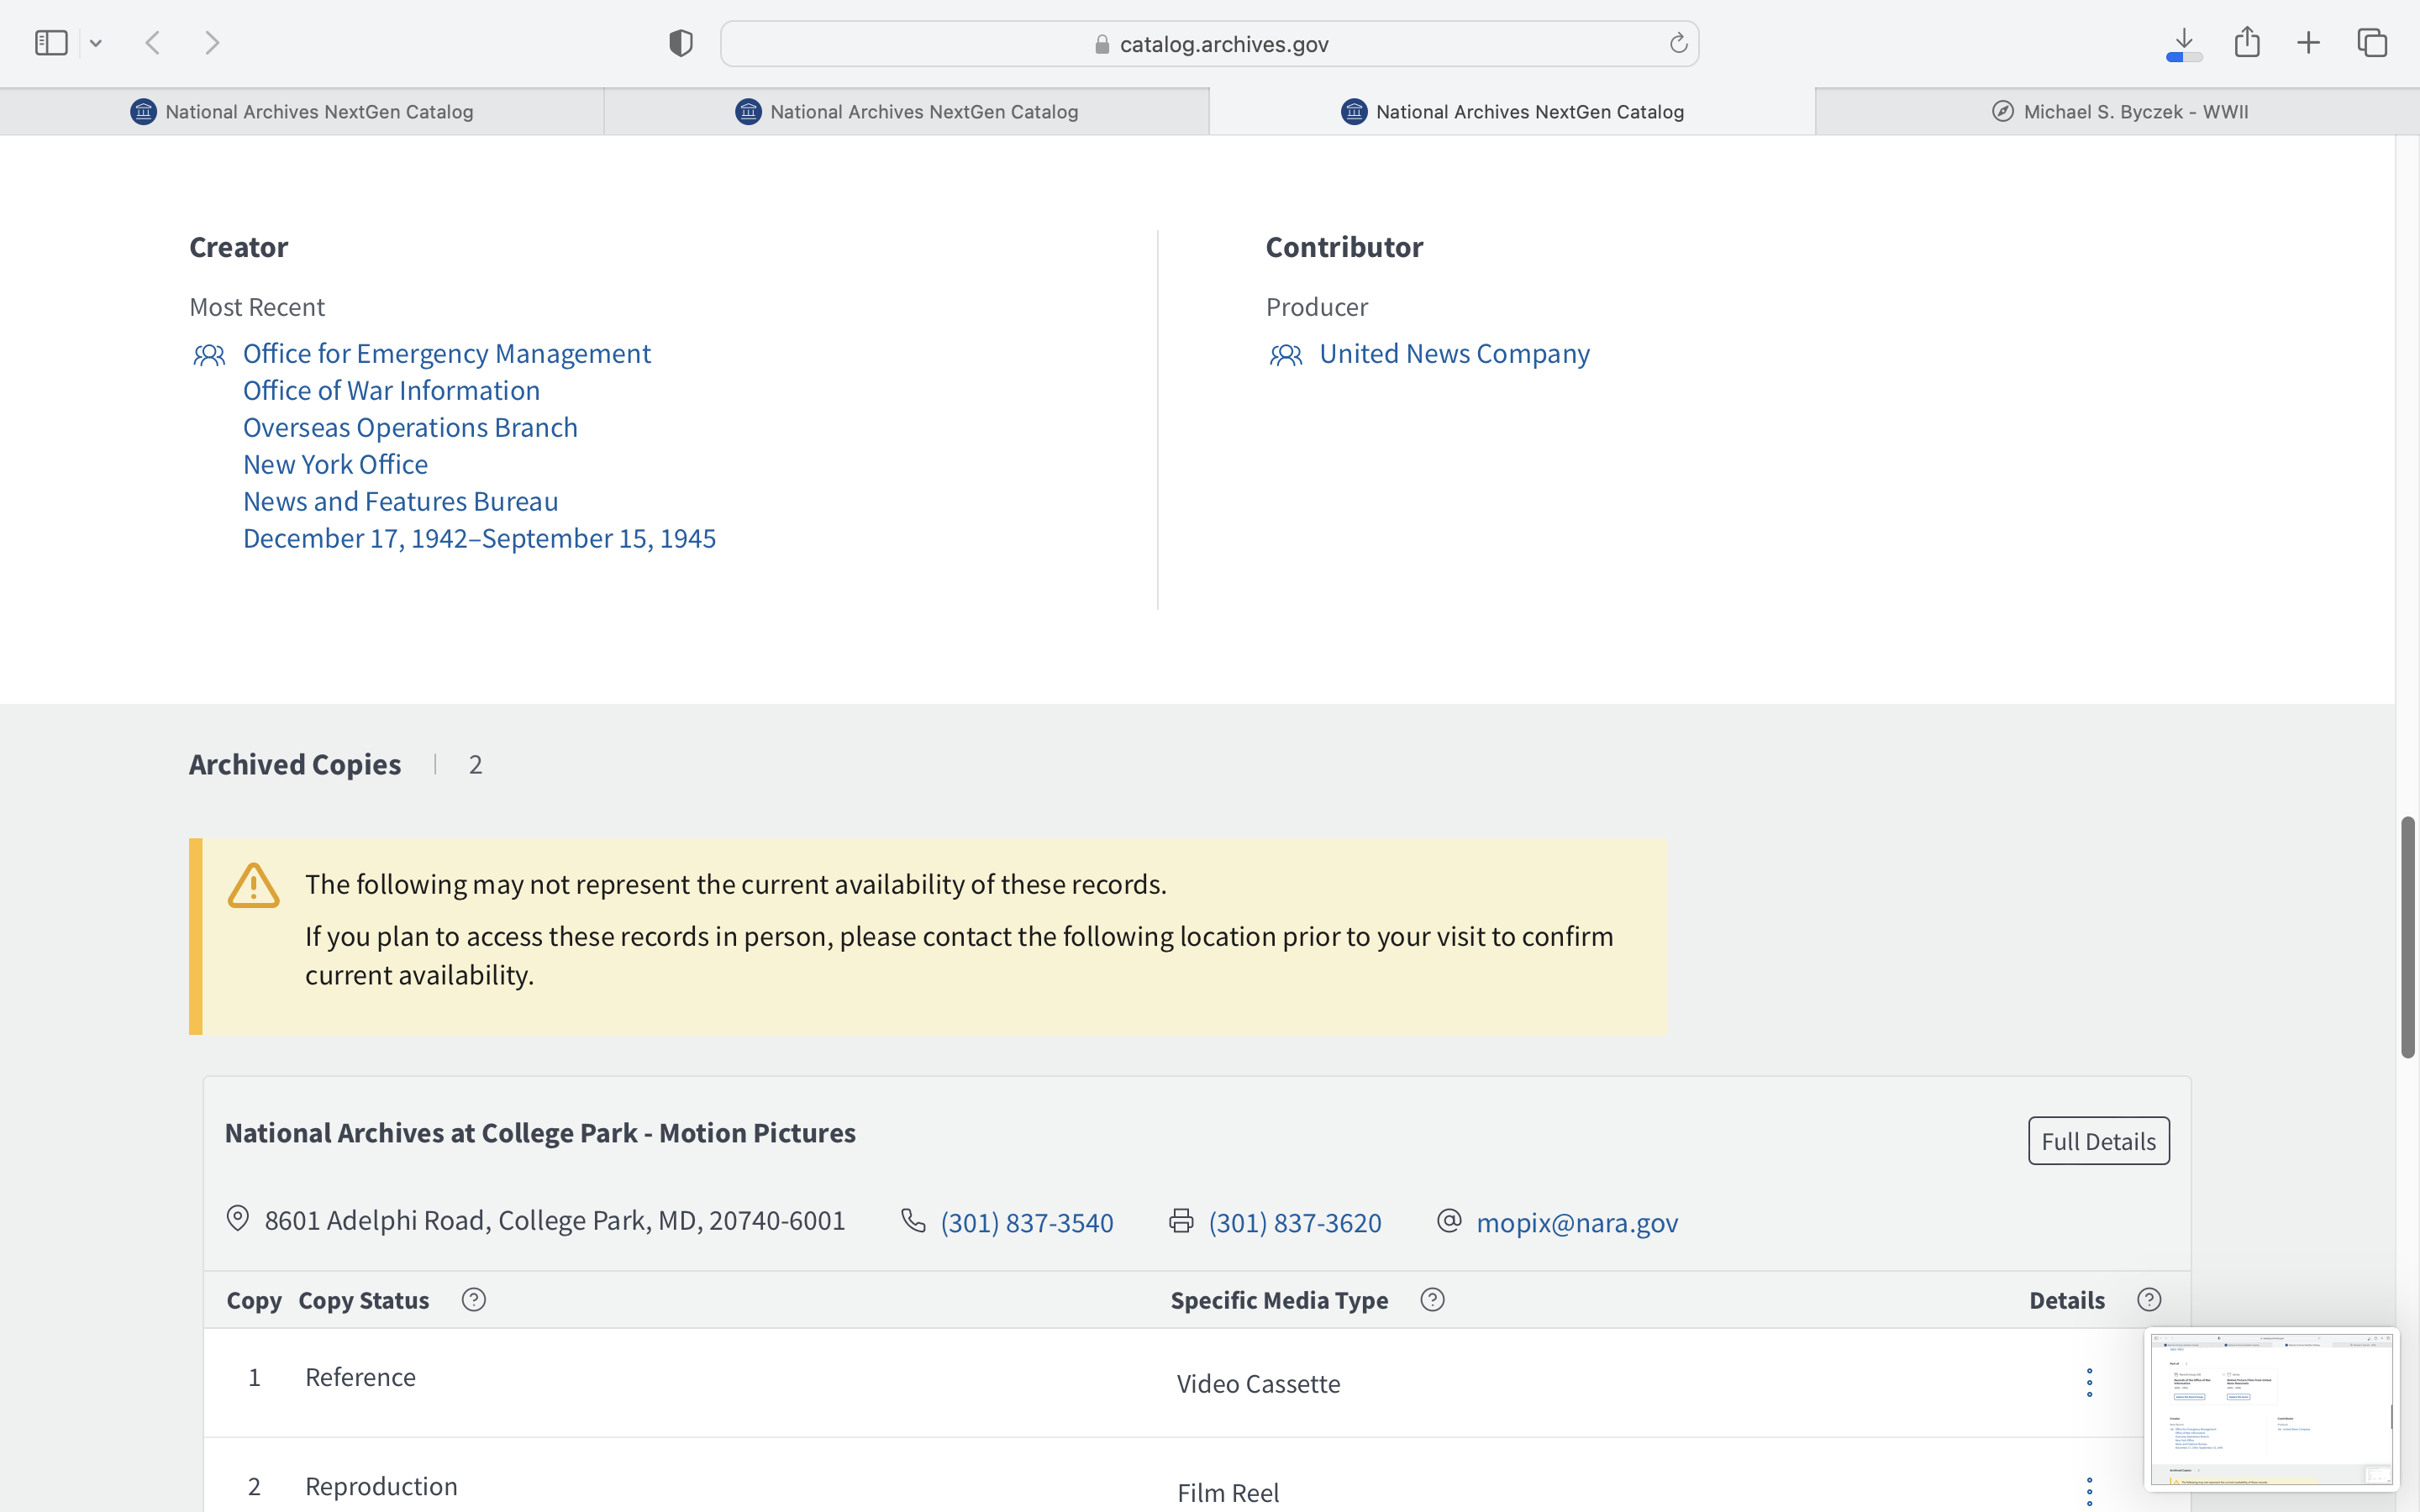The width and height of the screenshot is (2420, 1512).
Task: Reload page with the refresh icon
Action: click(x=1678, y=43)
